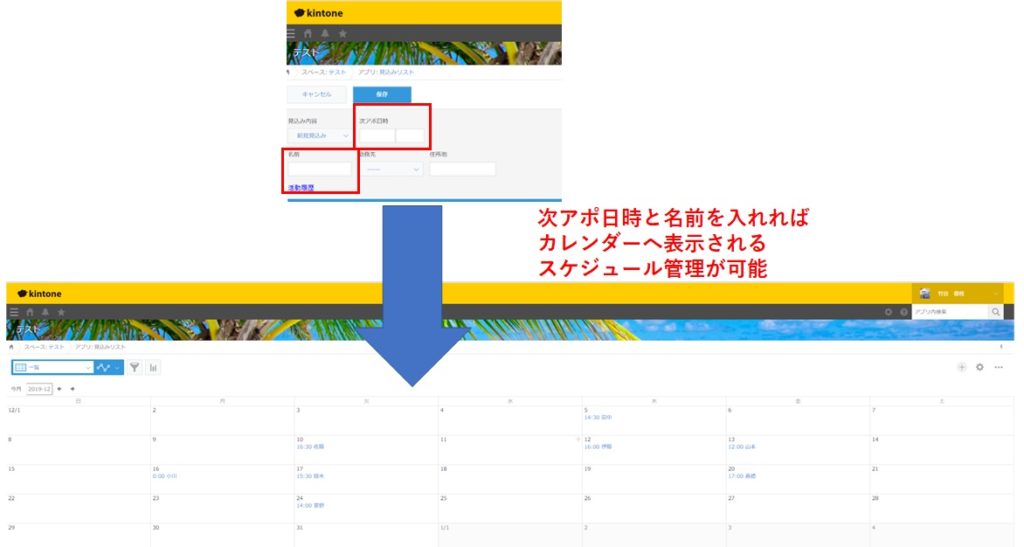Viewport: 1024px width, 547px height.
Task: Open the 15:30 appointment on day 17
Action: tap(310, 476)
